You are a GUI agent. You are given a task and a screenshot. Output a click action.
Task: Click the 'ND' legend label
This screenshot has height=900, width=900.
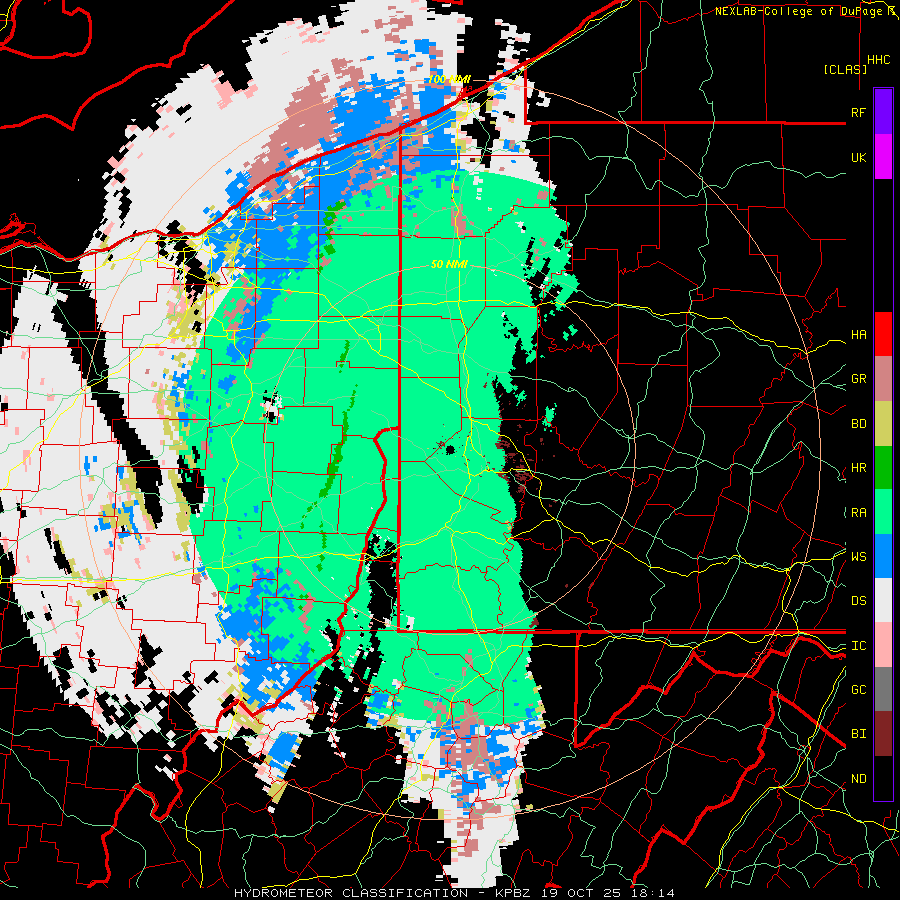[858, 779]
